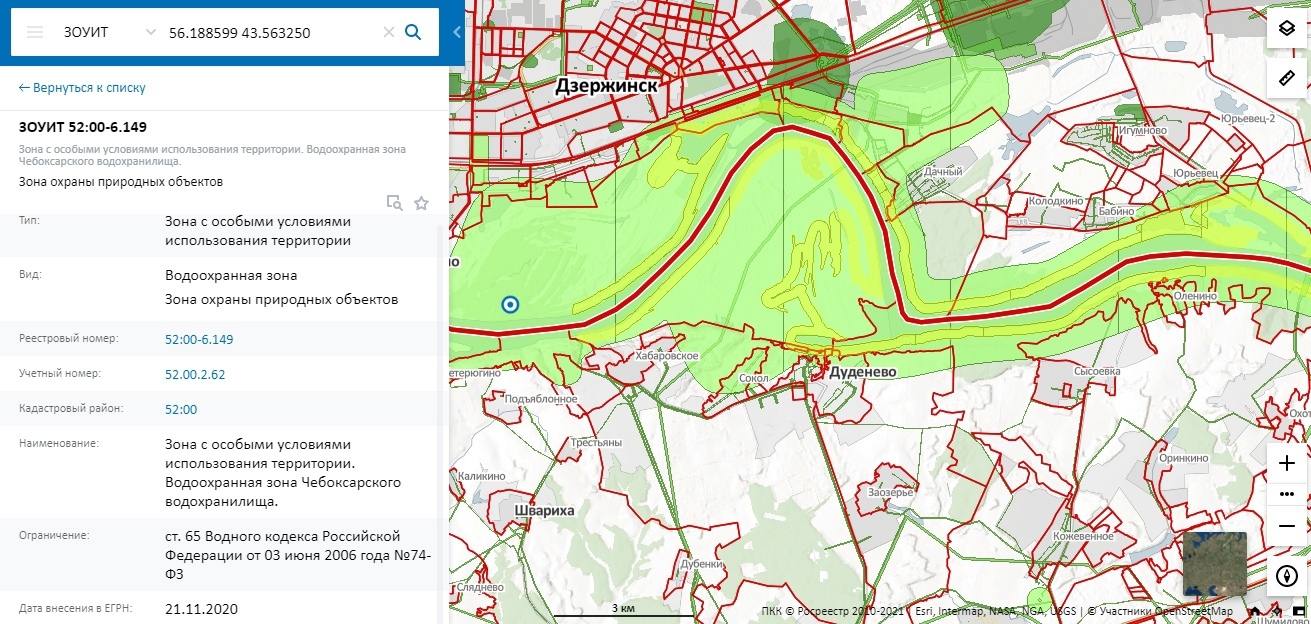
Task: Expand the ЗОУИТ object type dropdown
Action: pyautogui.click(x=151, y=32)
